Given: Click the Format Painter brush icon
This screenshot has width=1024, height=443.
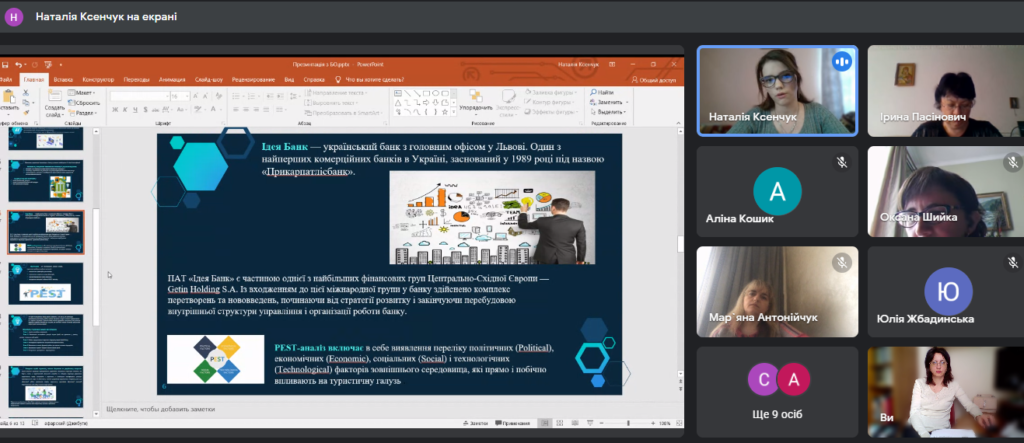Looking at the screenshot, I should (25, 112).
